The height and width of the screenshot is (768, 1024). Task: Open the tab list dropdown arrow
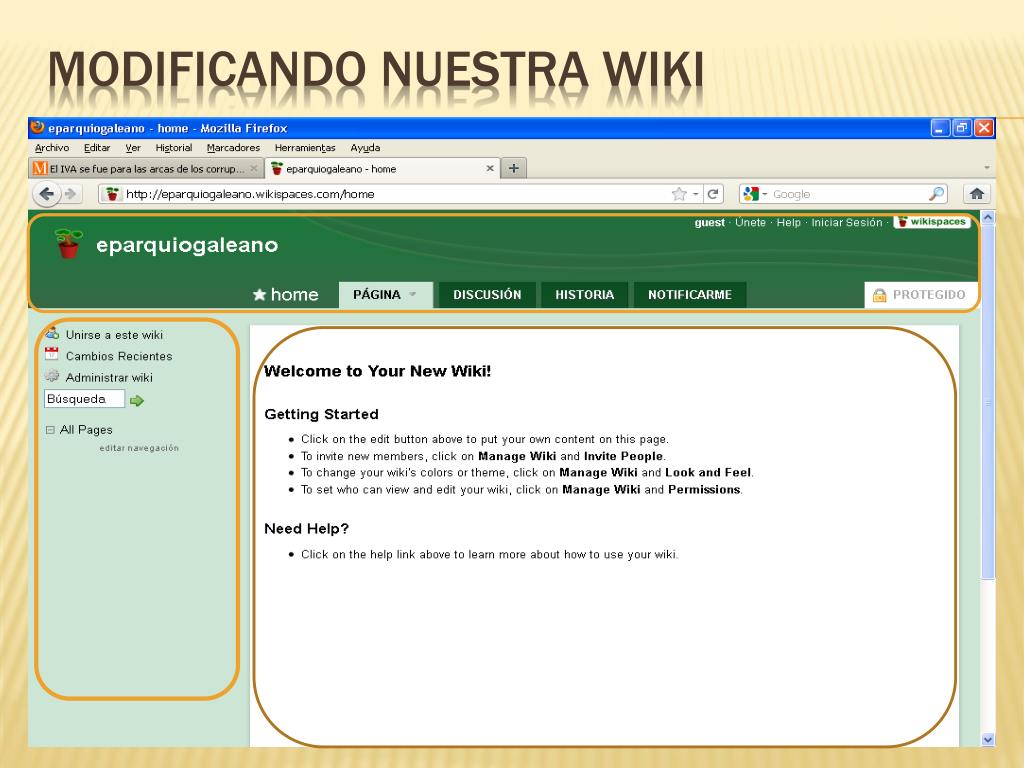click(987, 168)
